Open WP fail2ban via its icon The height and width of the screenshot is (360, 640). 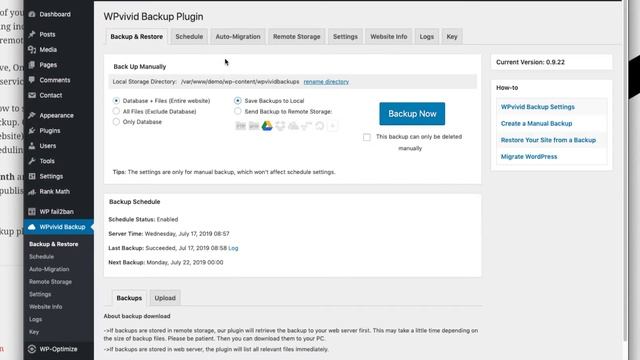pyautogui.click(x=32, y=211)
